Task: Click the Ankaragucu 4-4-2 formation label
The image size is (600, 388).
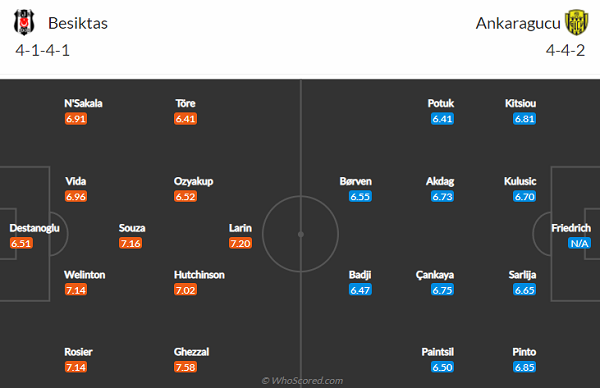Action: point(566,51)
